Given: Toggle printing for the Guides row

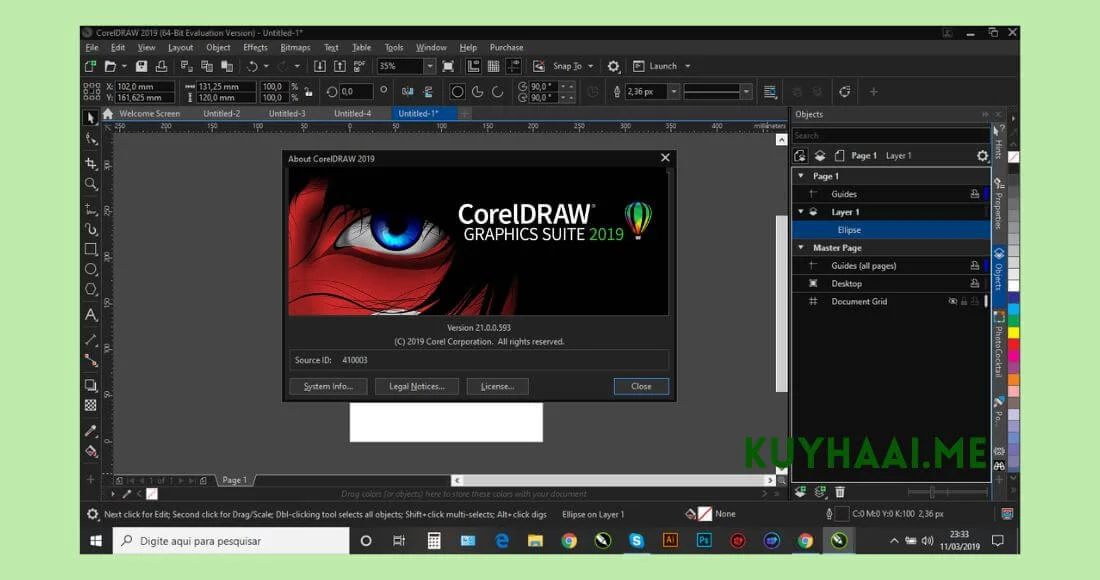Looking at the screenshot, I should [x=974, y=194].
